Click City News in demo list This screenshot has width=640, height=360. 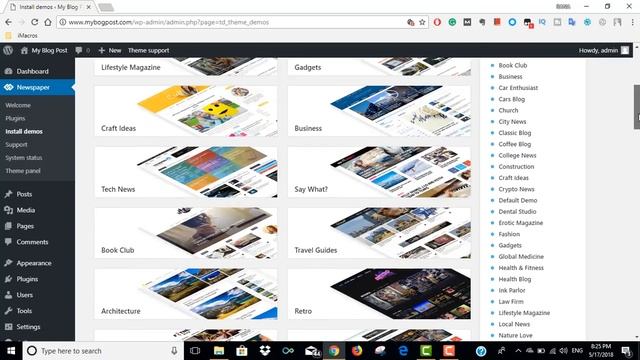pyautogui.click(x=512, y=122)
